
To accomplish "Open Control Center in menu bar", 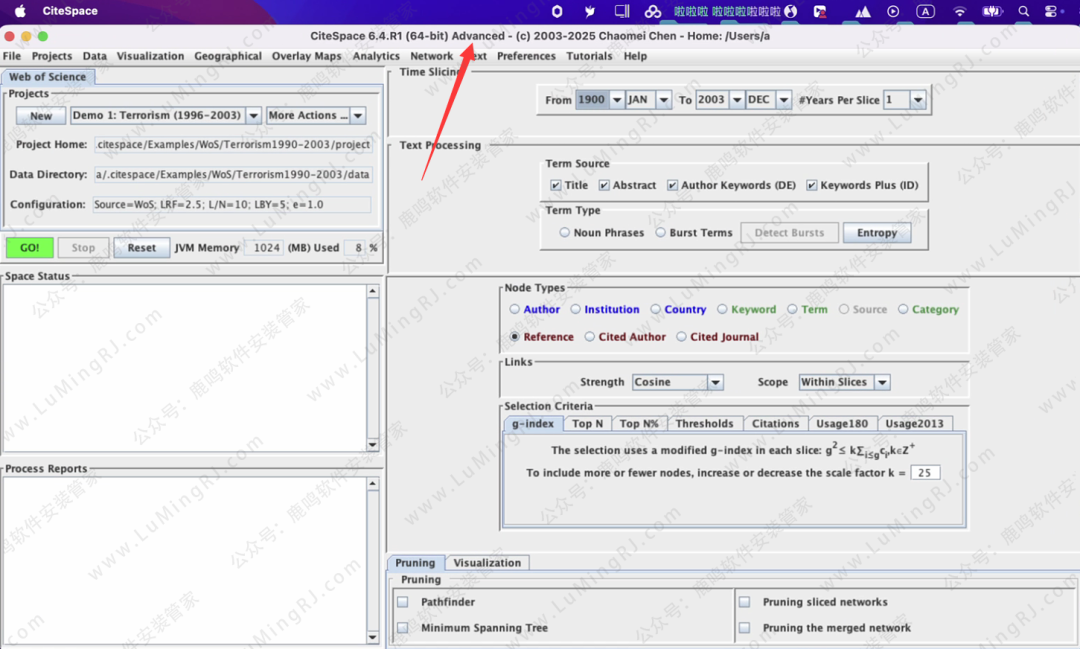I will (x=1051, y=11).
